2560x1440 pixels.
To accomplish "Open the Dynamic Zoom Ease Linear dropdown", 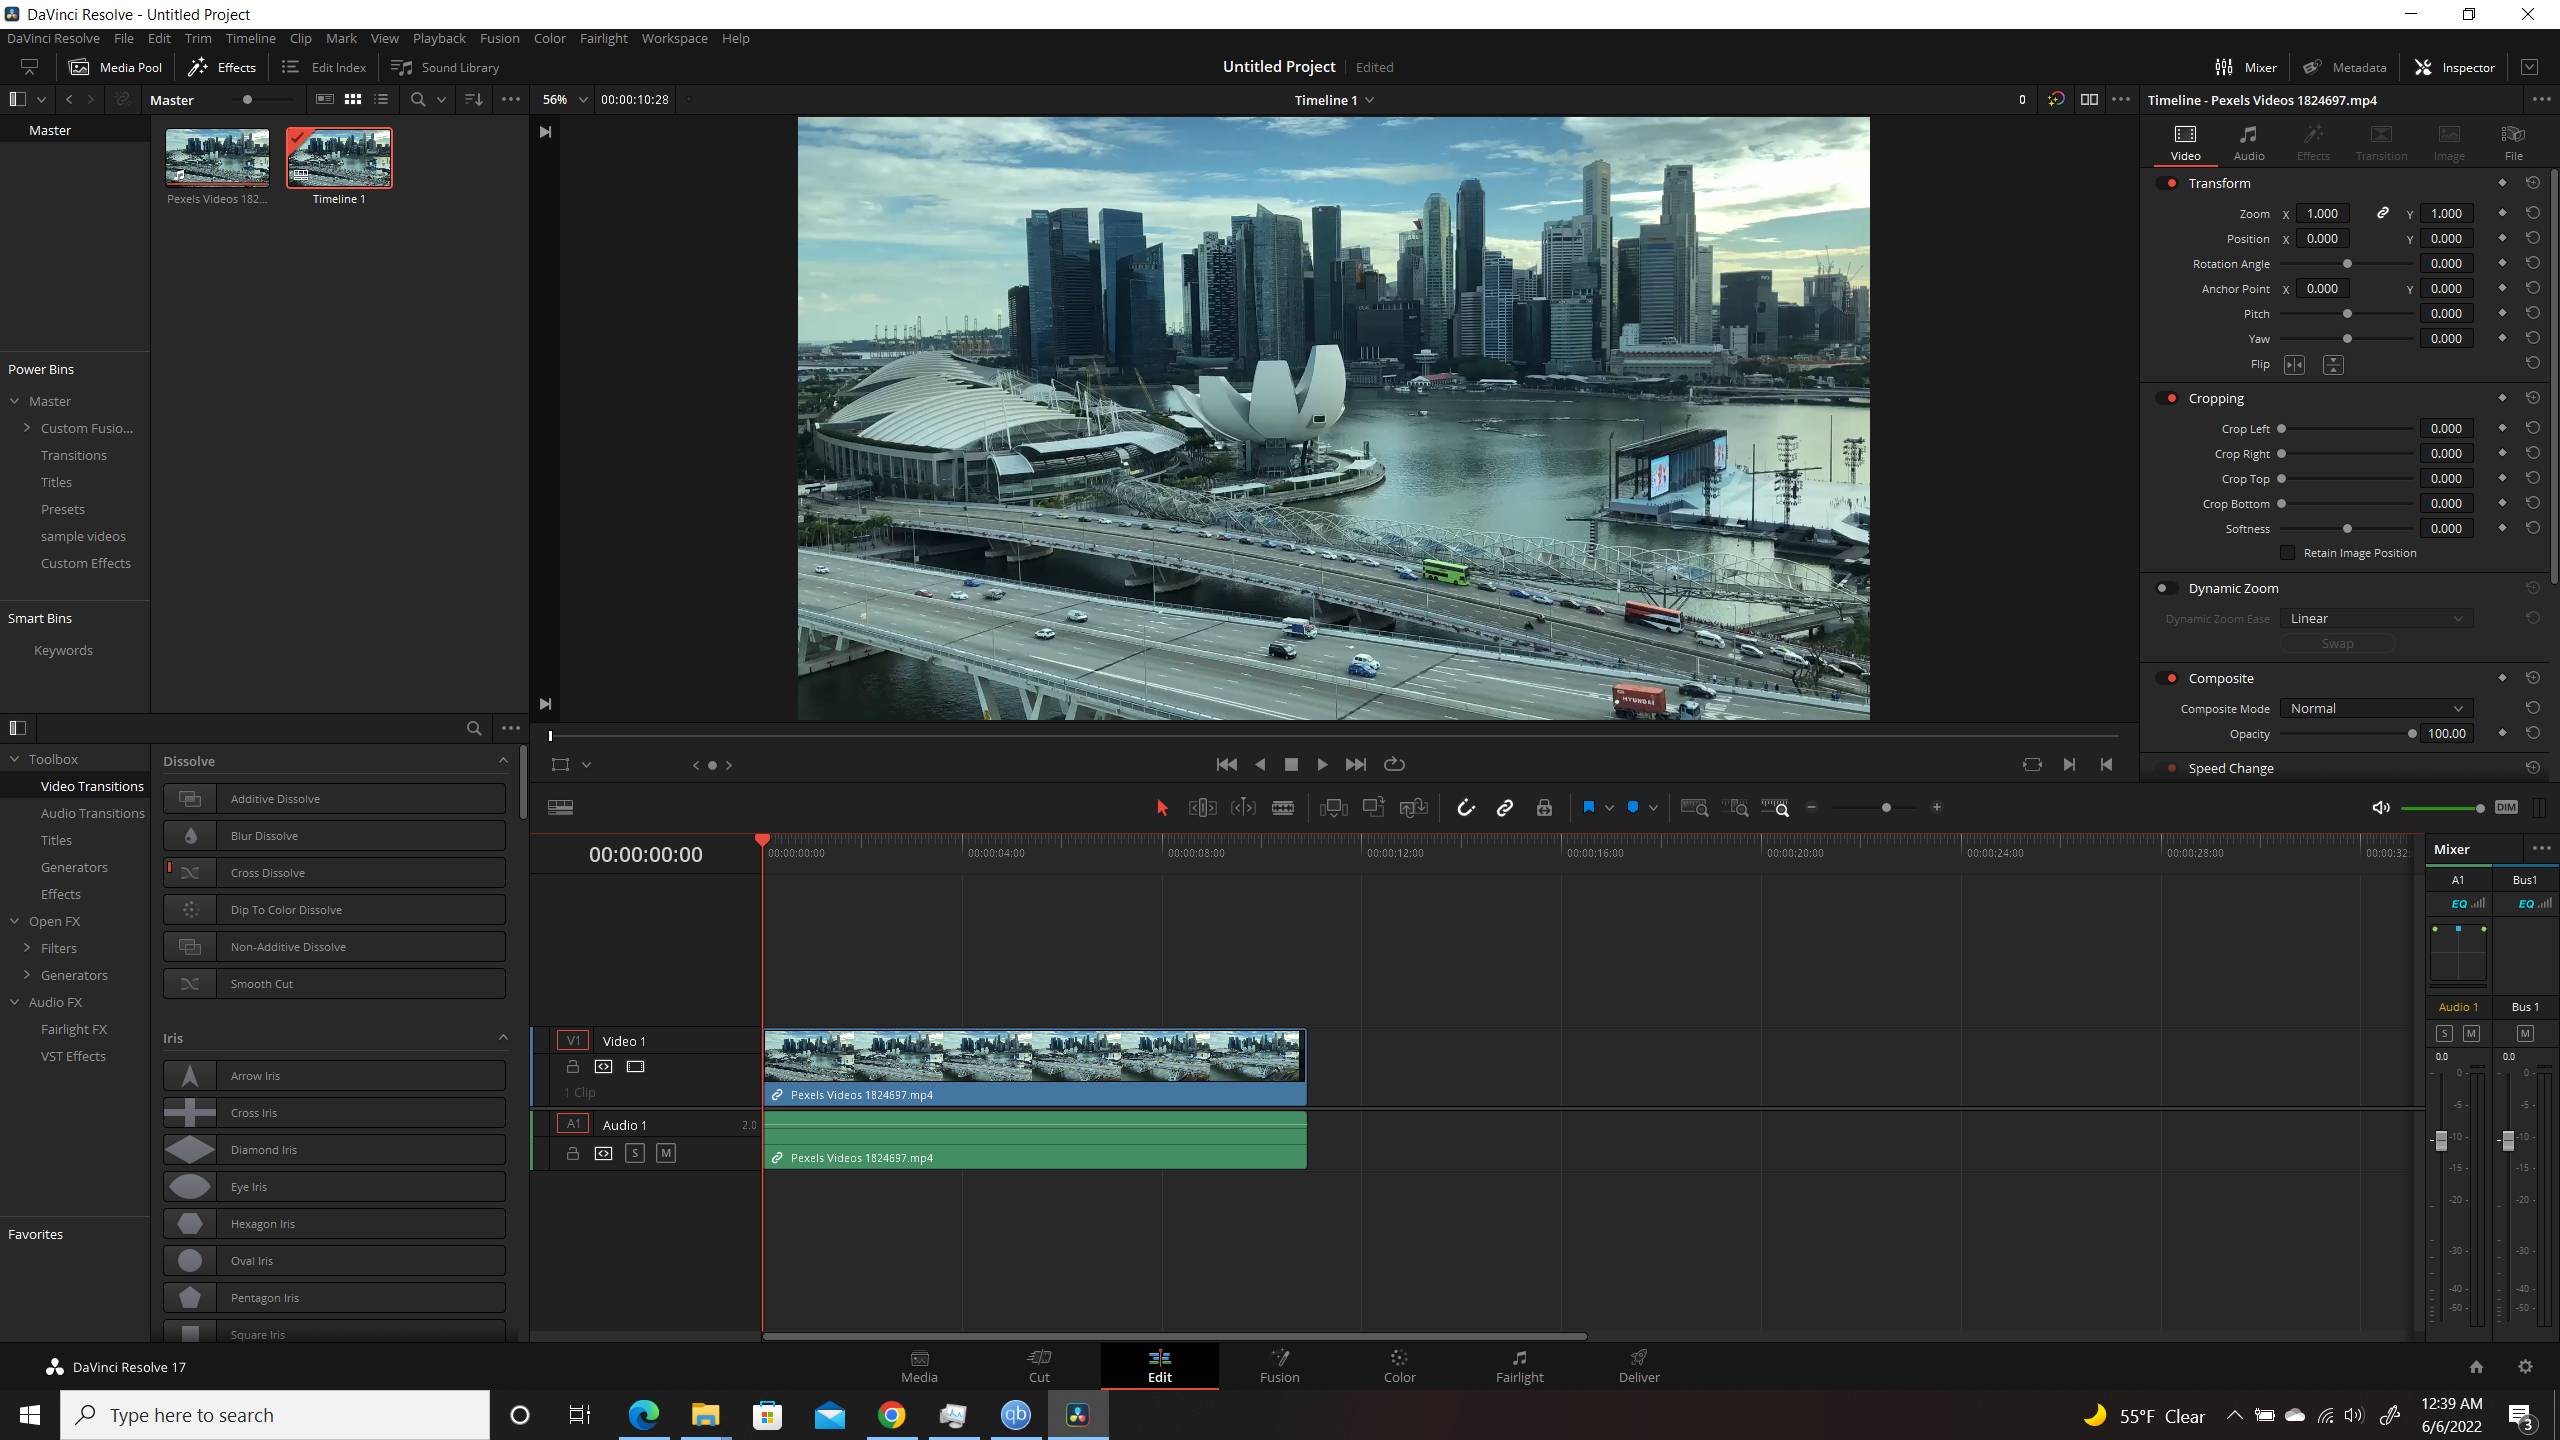I will (x=2376, y=619).
